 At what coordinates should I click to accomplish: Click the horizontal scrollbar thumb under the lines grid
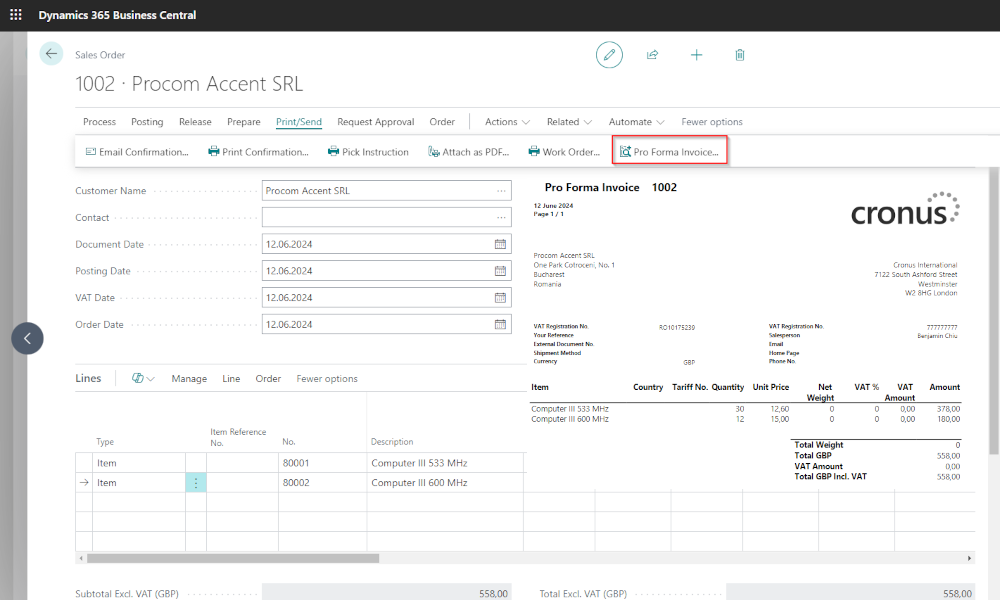233,559
